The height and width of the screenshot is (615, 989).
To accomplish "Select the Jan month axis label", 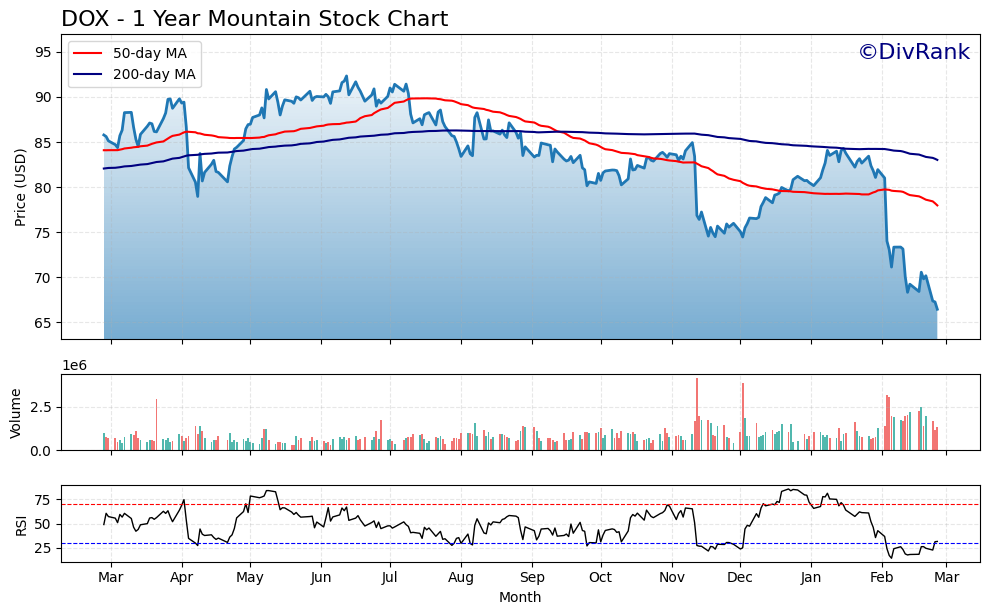I will click(x=809, y=578).
